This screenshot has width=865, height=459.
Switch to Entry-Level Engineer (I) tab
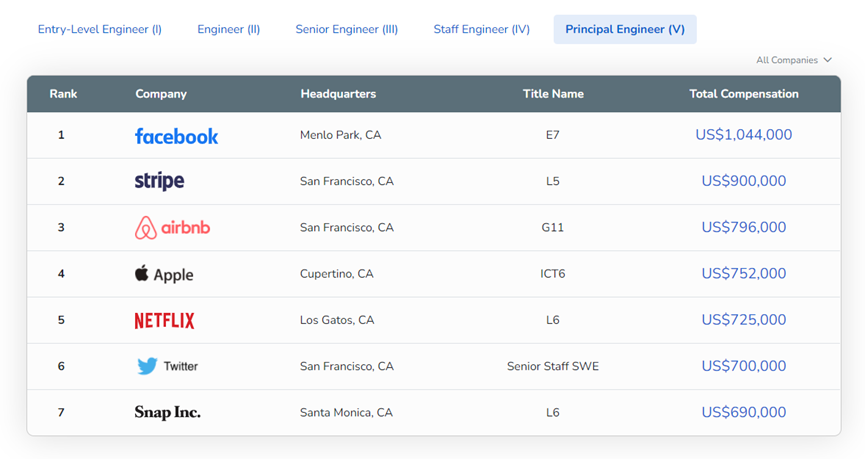pos(100,29)
